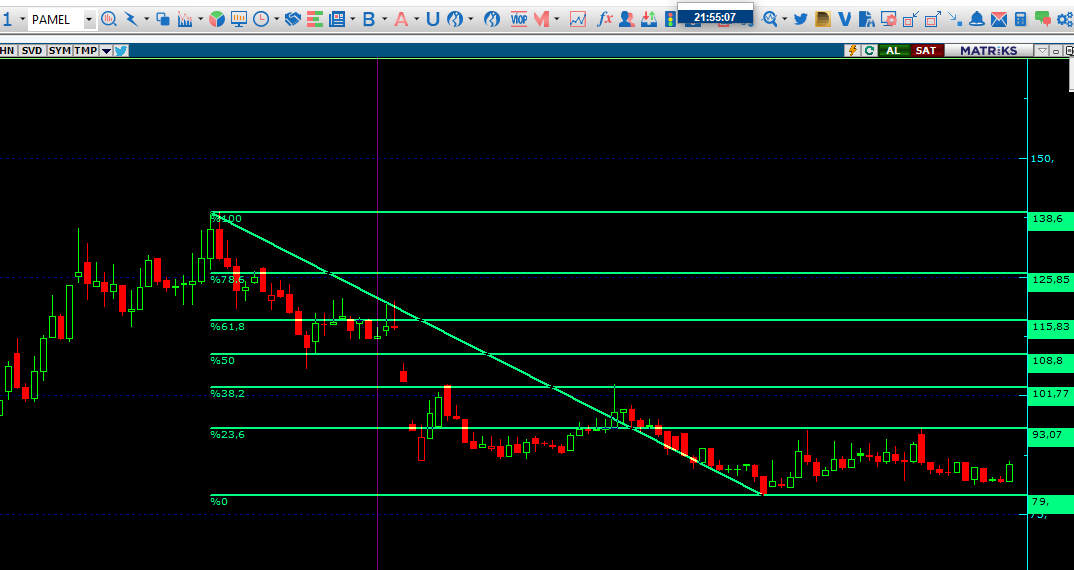Click the expand window arrow icon

pyautogui.click(x=933, y=19)
